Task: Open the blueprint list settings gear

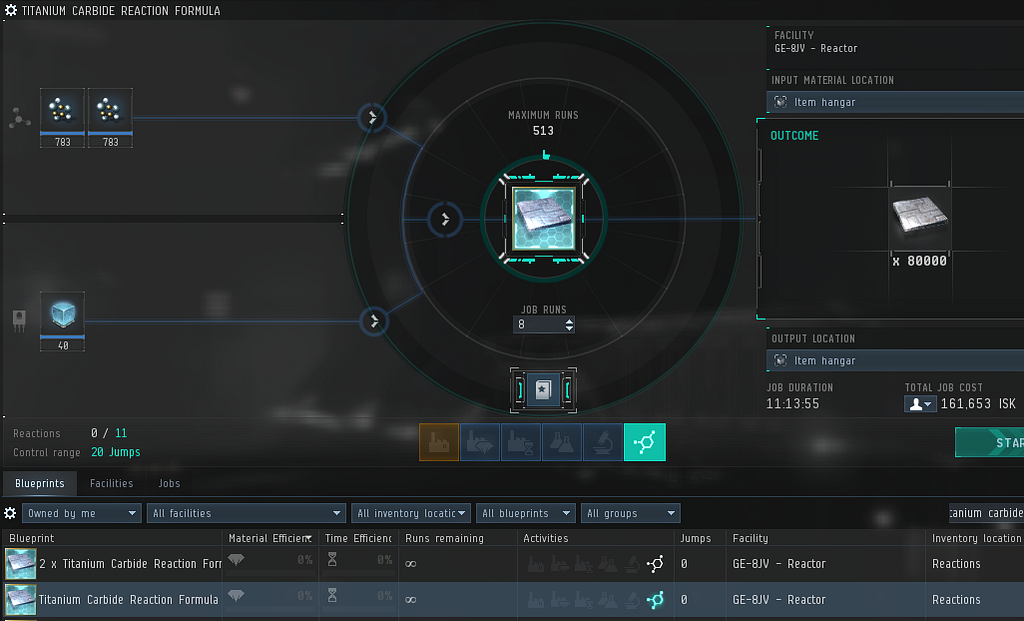Action: (x=10, y=513)
